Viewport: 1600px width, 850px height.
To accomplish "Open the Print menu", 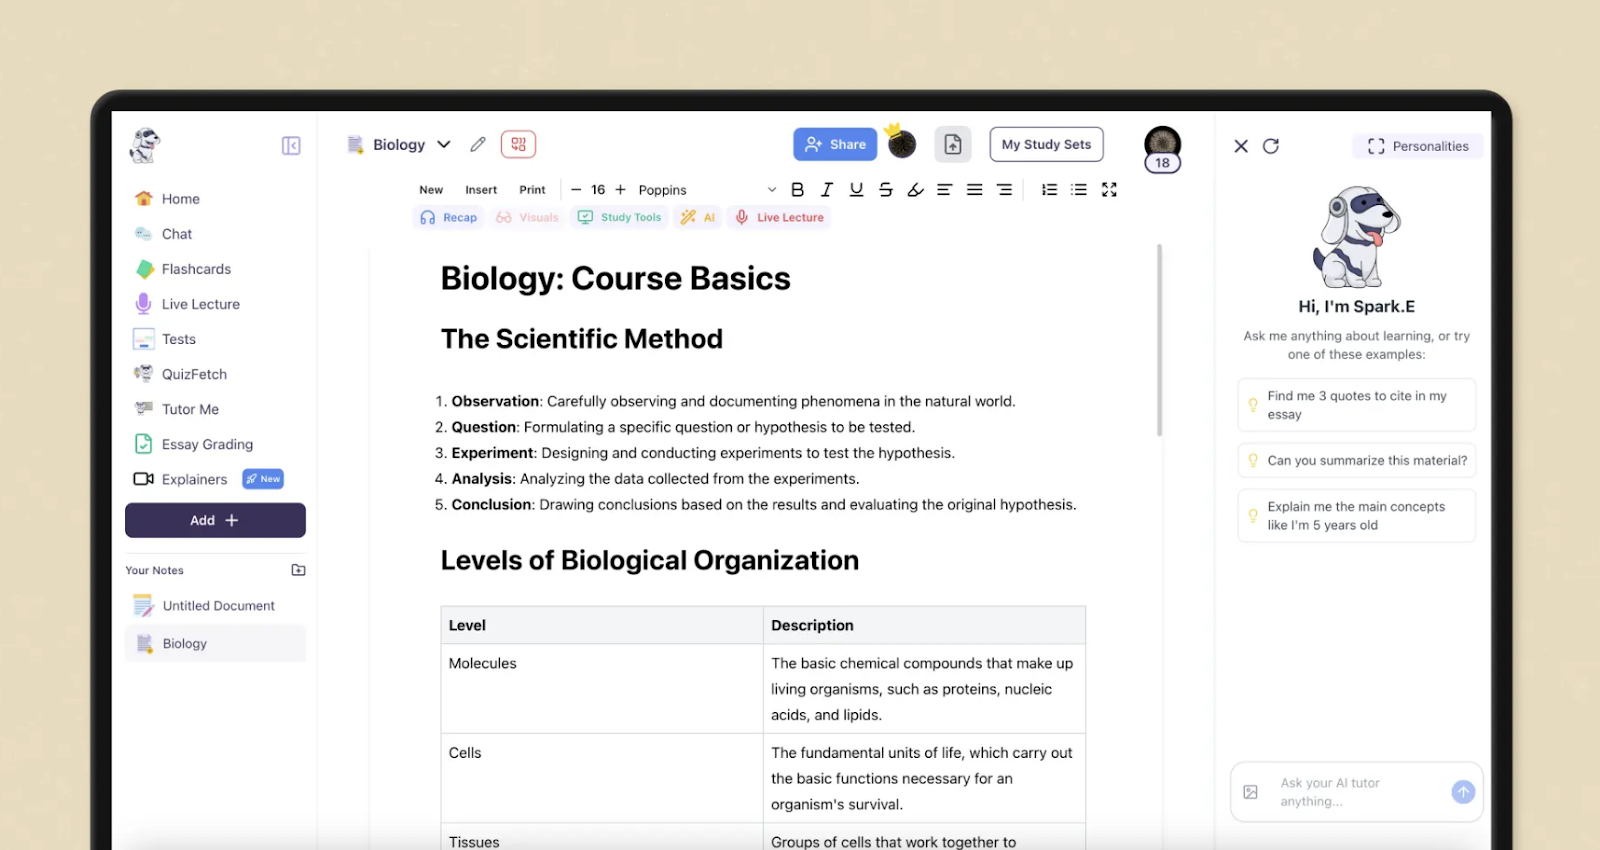I will coord(532,190).
